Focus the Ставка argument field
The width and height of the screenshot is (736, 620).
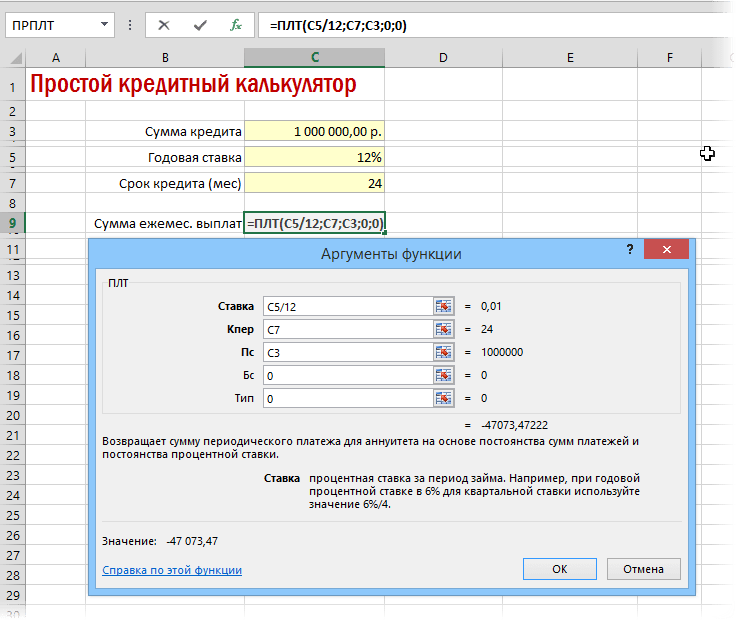(348, 306)
